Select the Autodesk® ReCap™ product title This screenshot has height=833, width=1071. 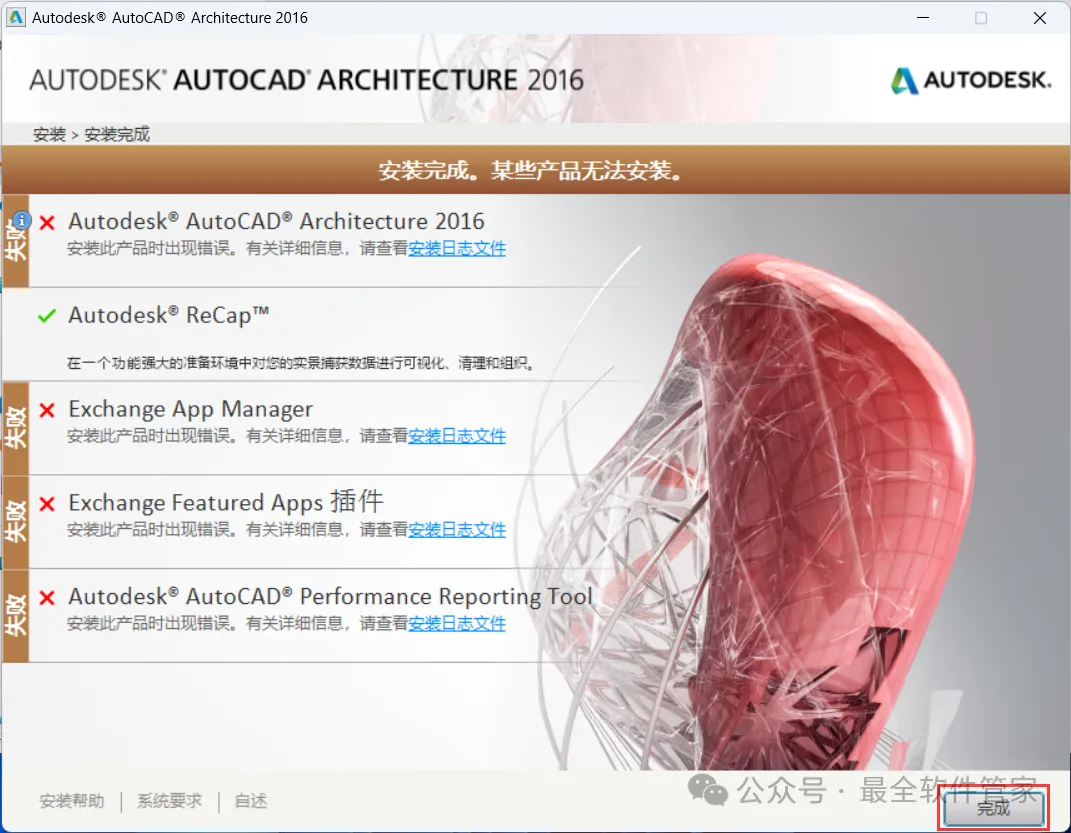click(x=168, y=315)
